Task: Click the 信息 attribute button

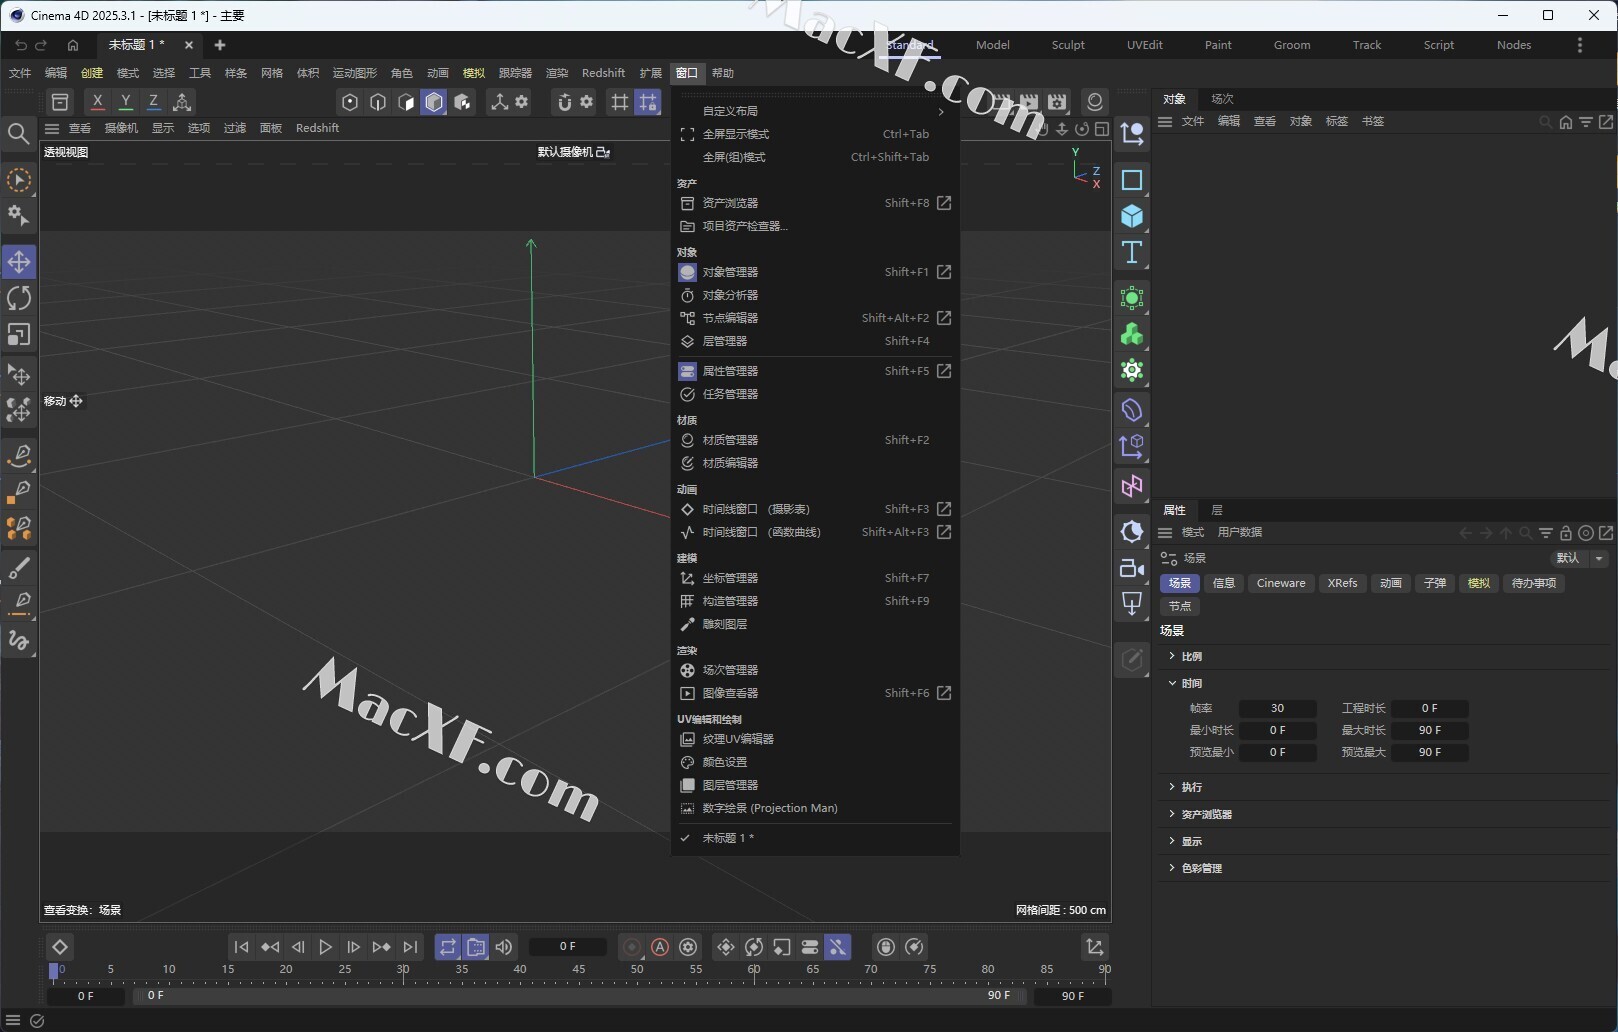Action: point(1224,583)
